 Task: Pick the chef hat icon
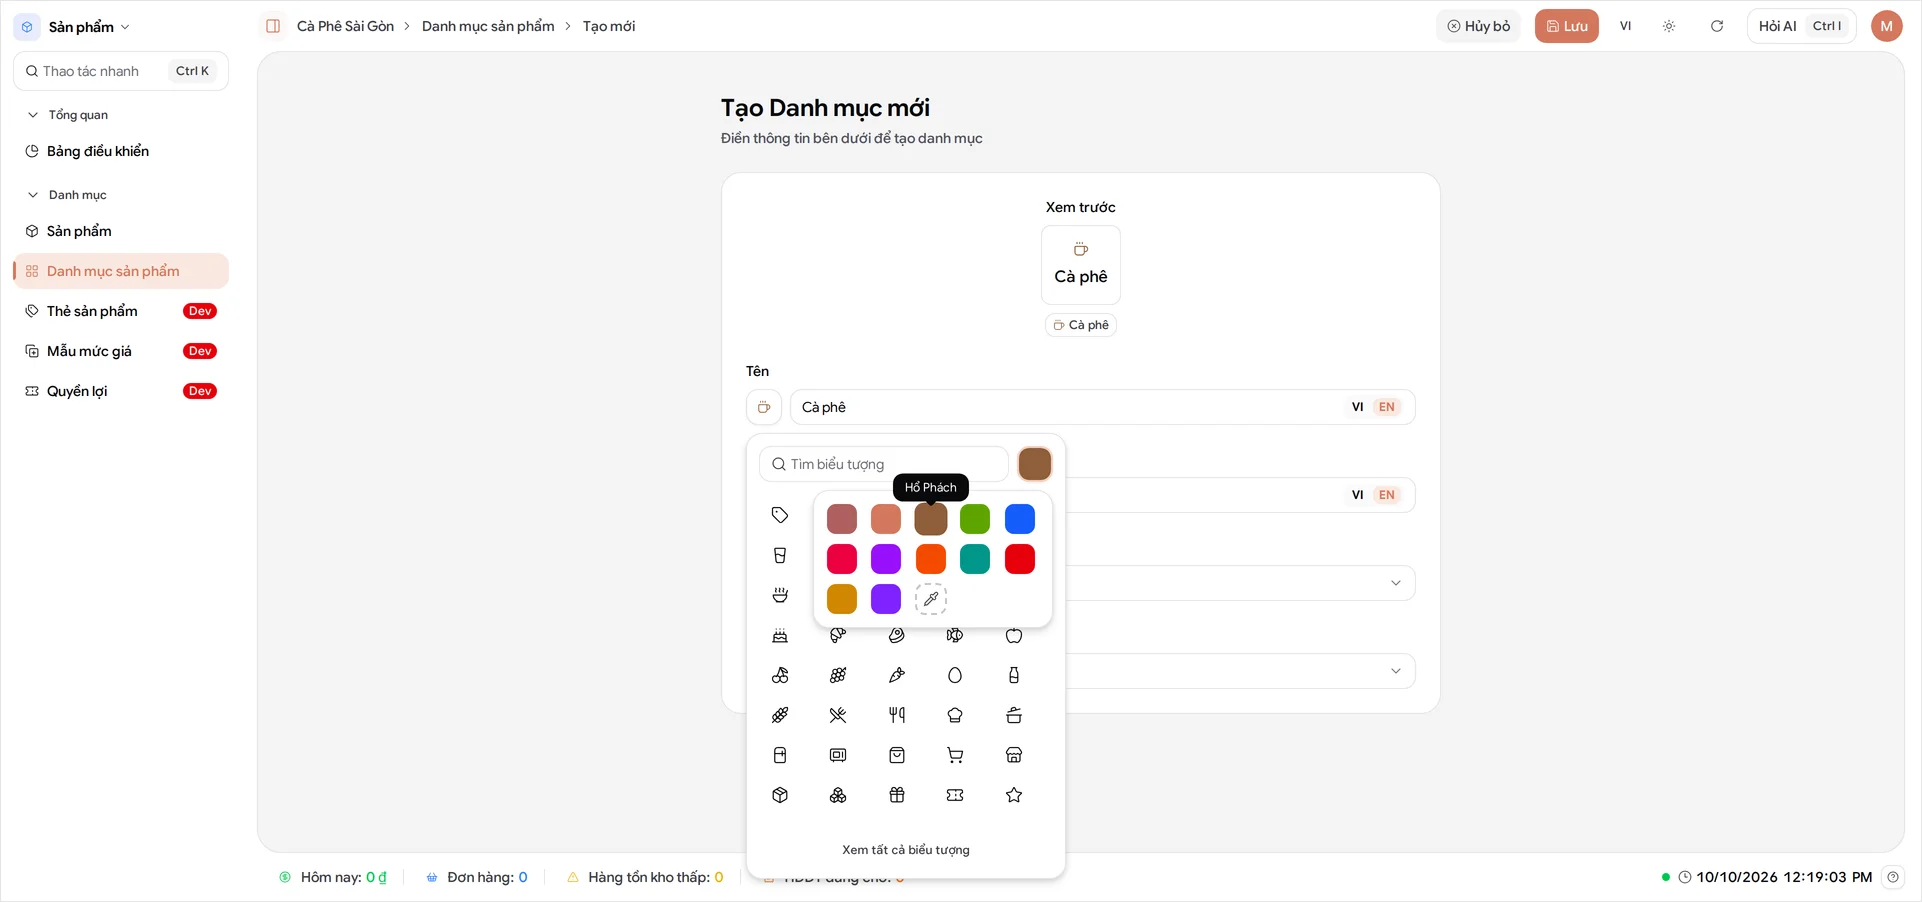955,715
